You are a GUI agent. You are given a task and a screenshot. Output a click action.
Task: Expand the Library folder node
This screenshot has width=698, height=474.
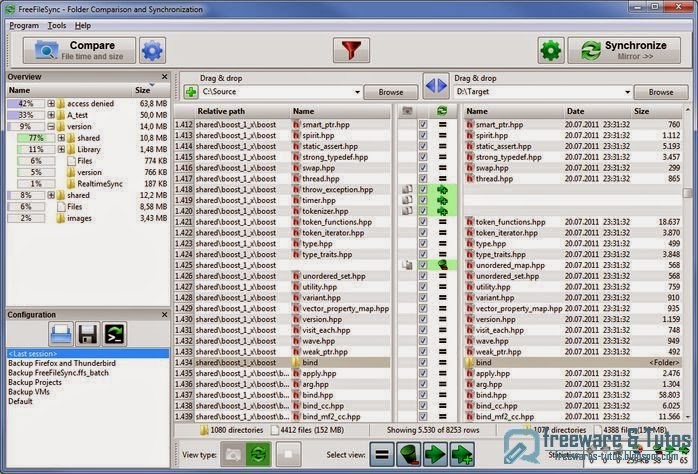click(x=61, y=150)
